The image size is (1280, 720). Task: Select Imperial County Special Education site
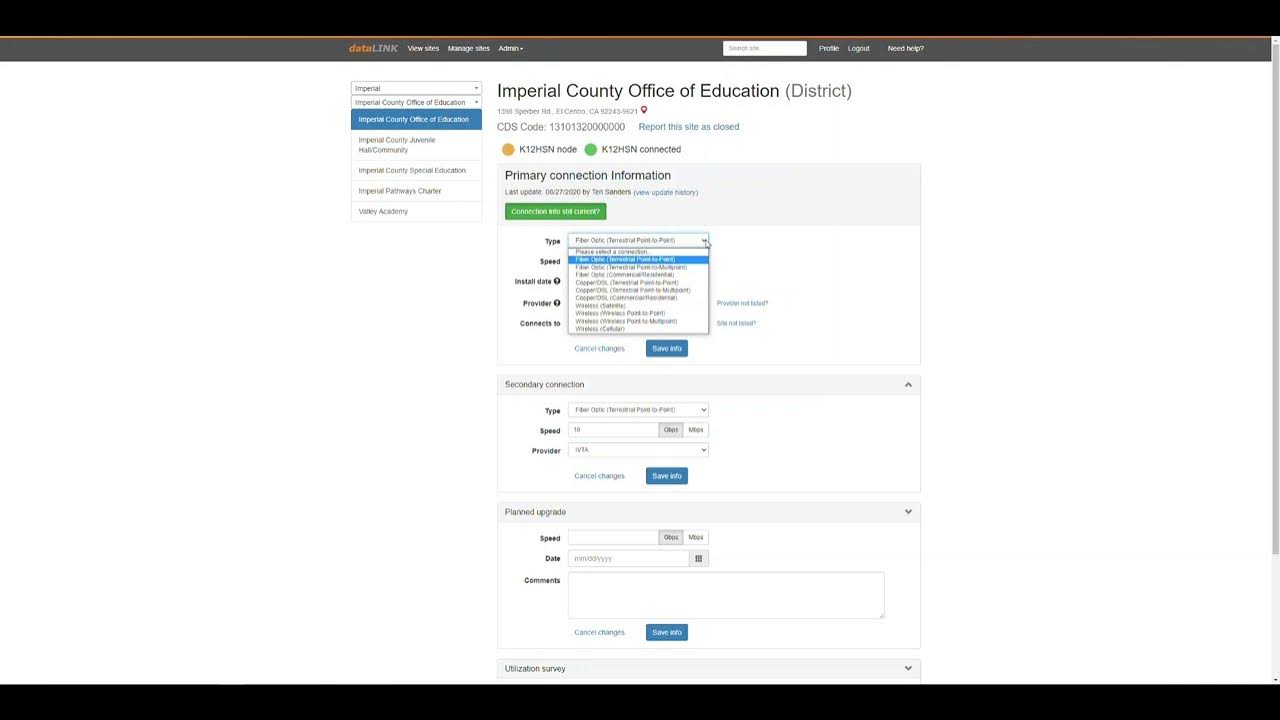[x=416, y=170]
